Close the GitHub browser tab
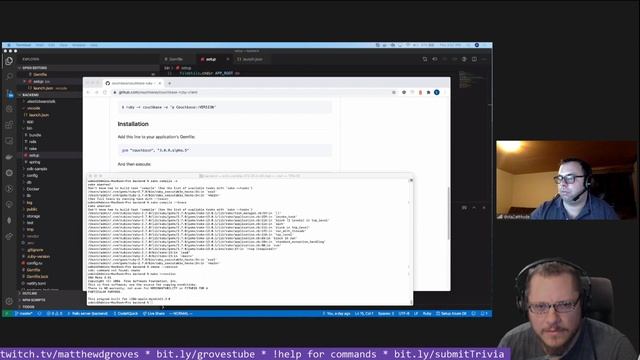Image resolution: width=640 pixels, height=360 pixels. click(x=160, y=83)
